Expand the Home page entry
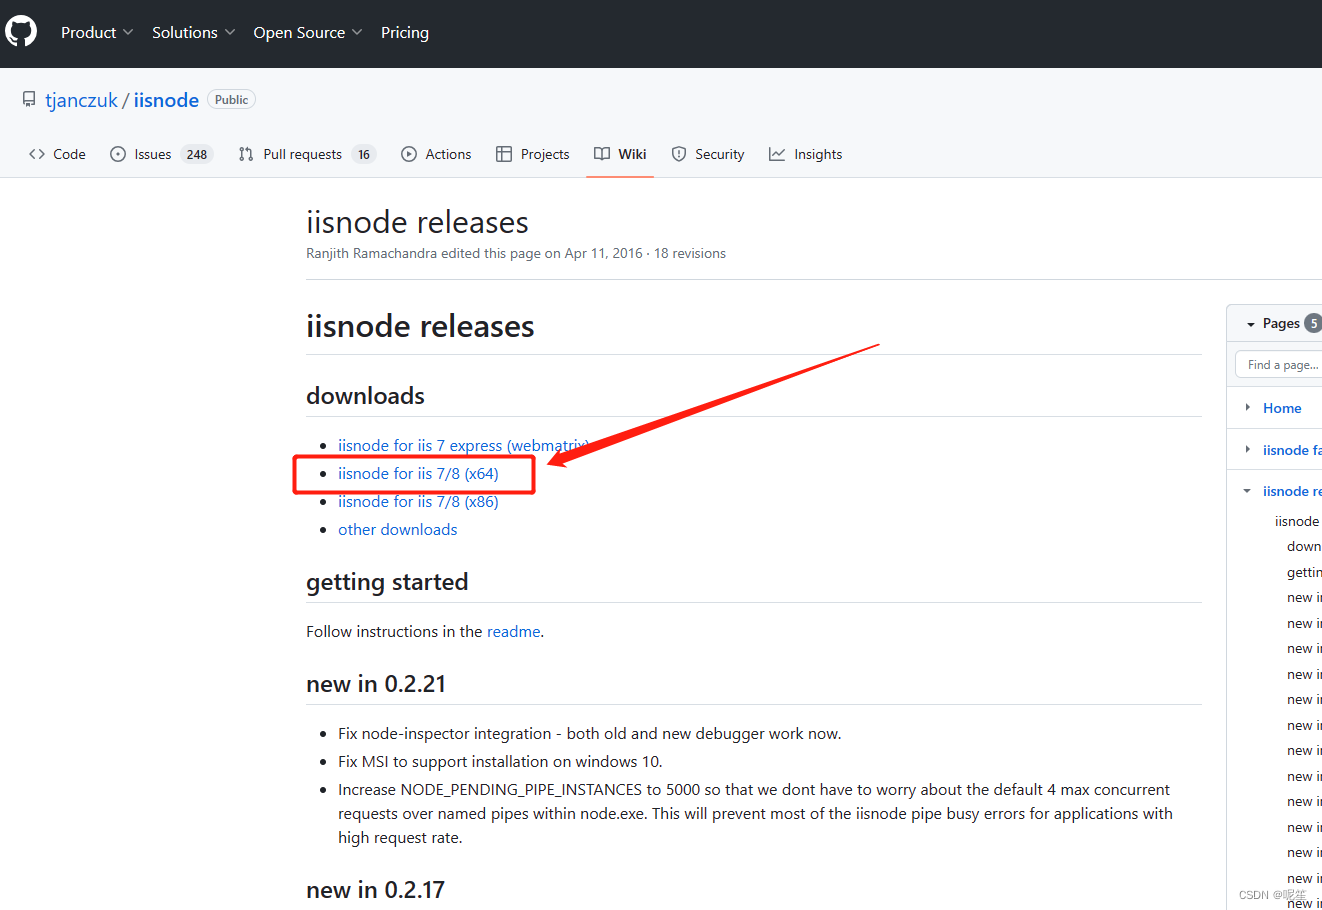The width and height of the screenshot is (1322, 910). tap(1248, 407)
